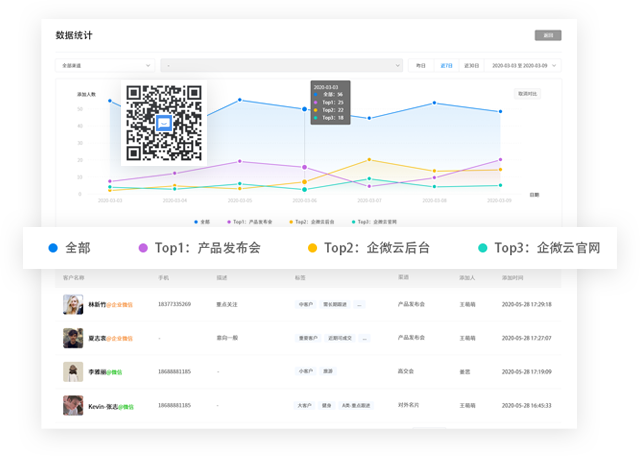640x456 pixels.
Task: Expand the '...' tag overflow for 林新竹
Action: pos(360,304)
